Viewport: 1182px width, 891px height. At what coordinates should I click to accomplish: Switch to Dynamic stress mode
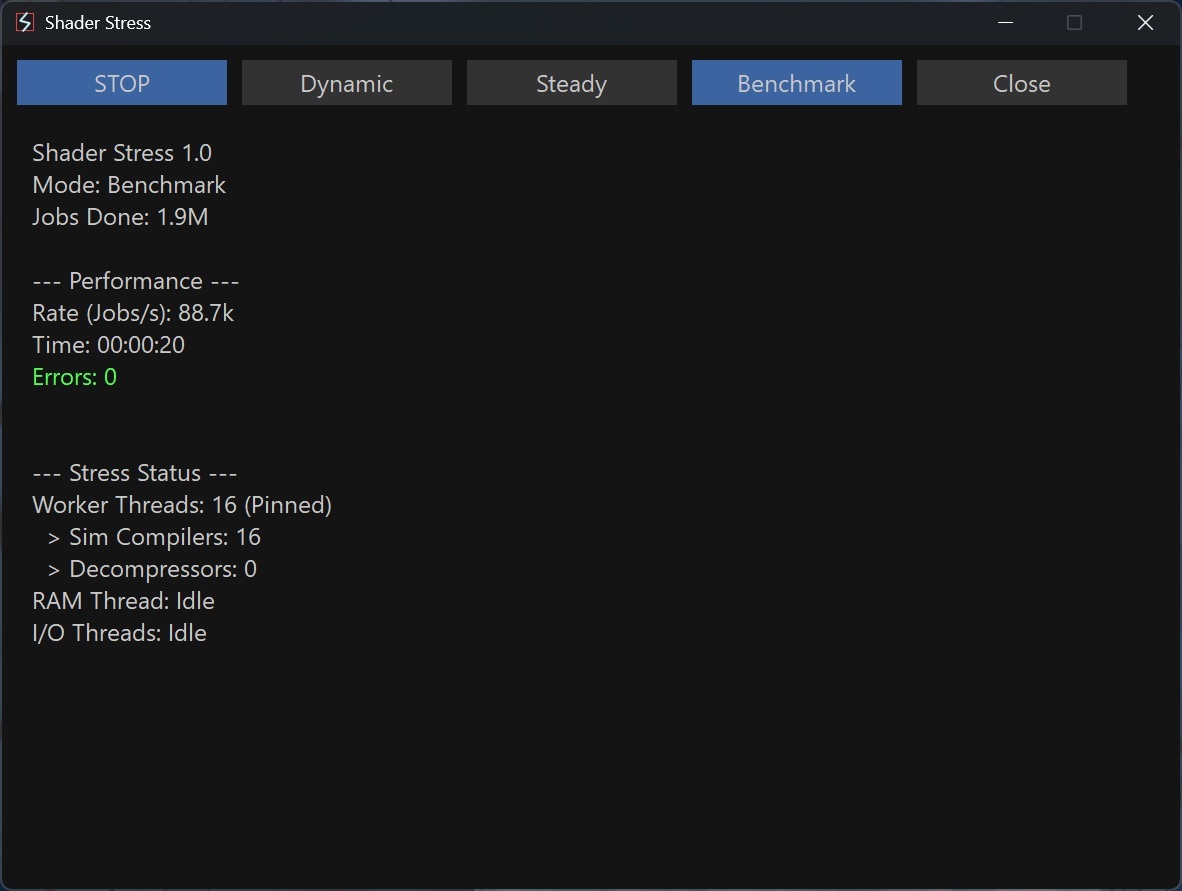(x=346, y=83)
